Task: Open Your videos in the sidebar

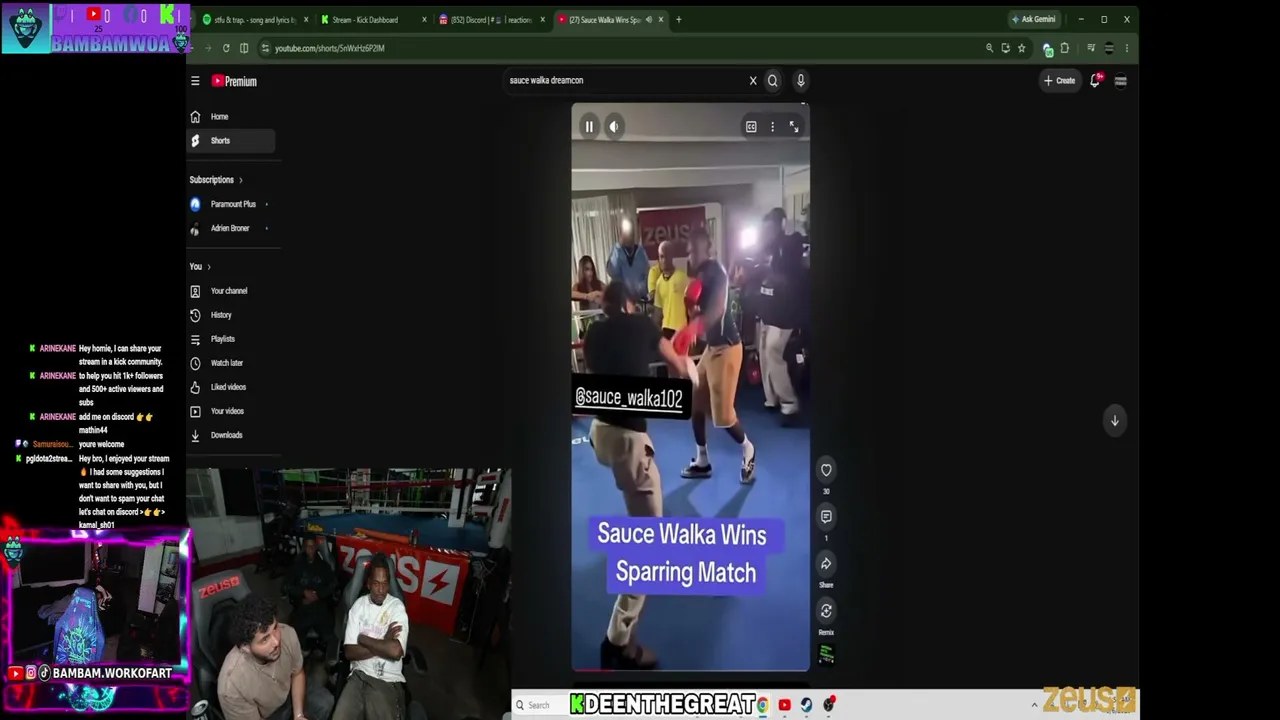Action: 231,411
